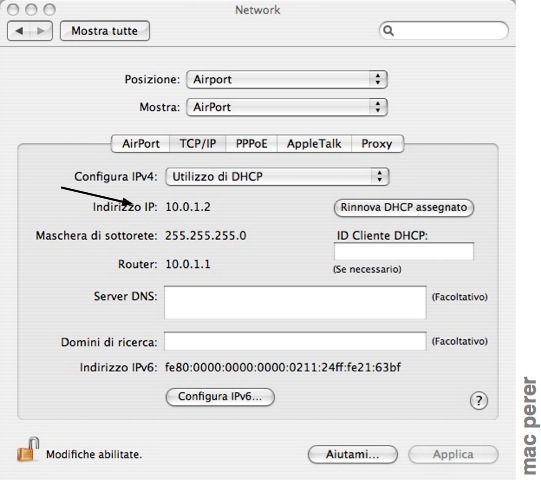Click in the Server DNS text field
Screen dimensions: 541x480
(x=295, y=303)
